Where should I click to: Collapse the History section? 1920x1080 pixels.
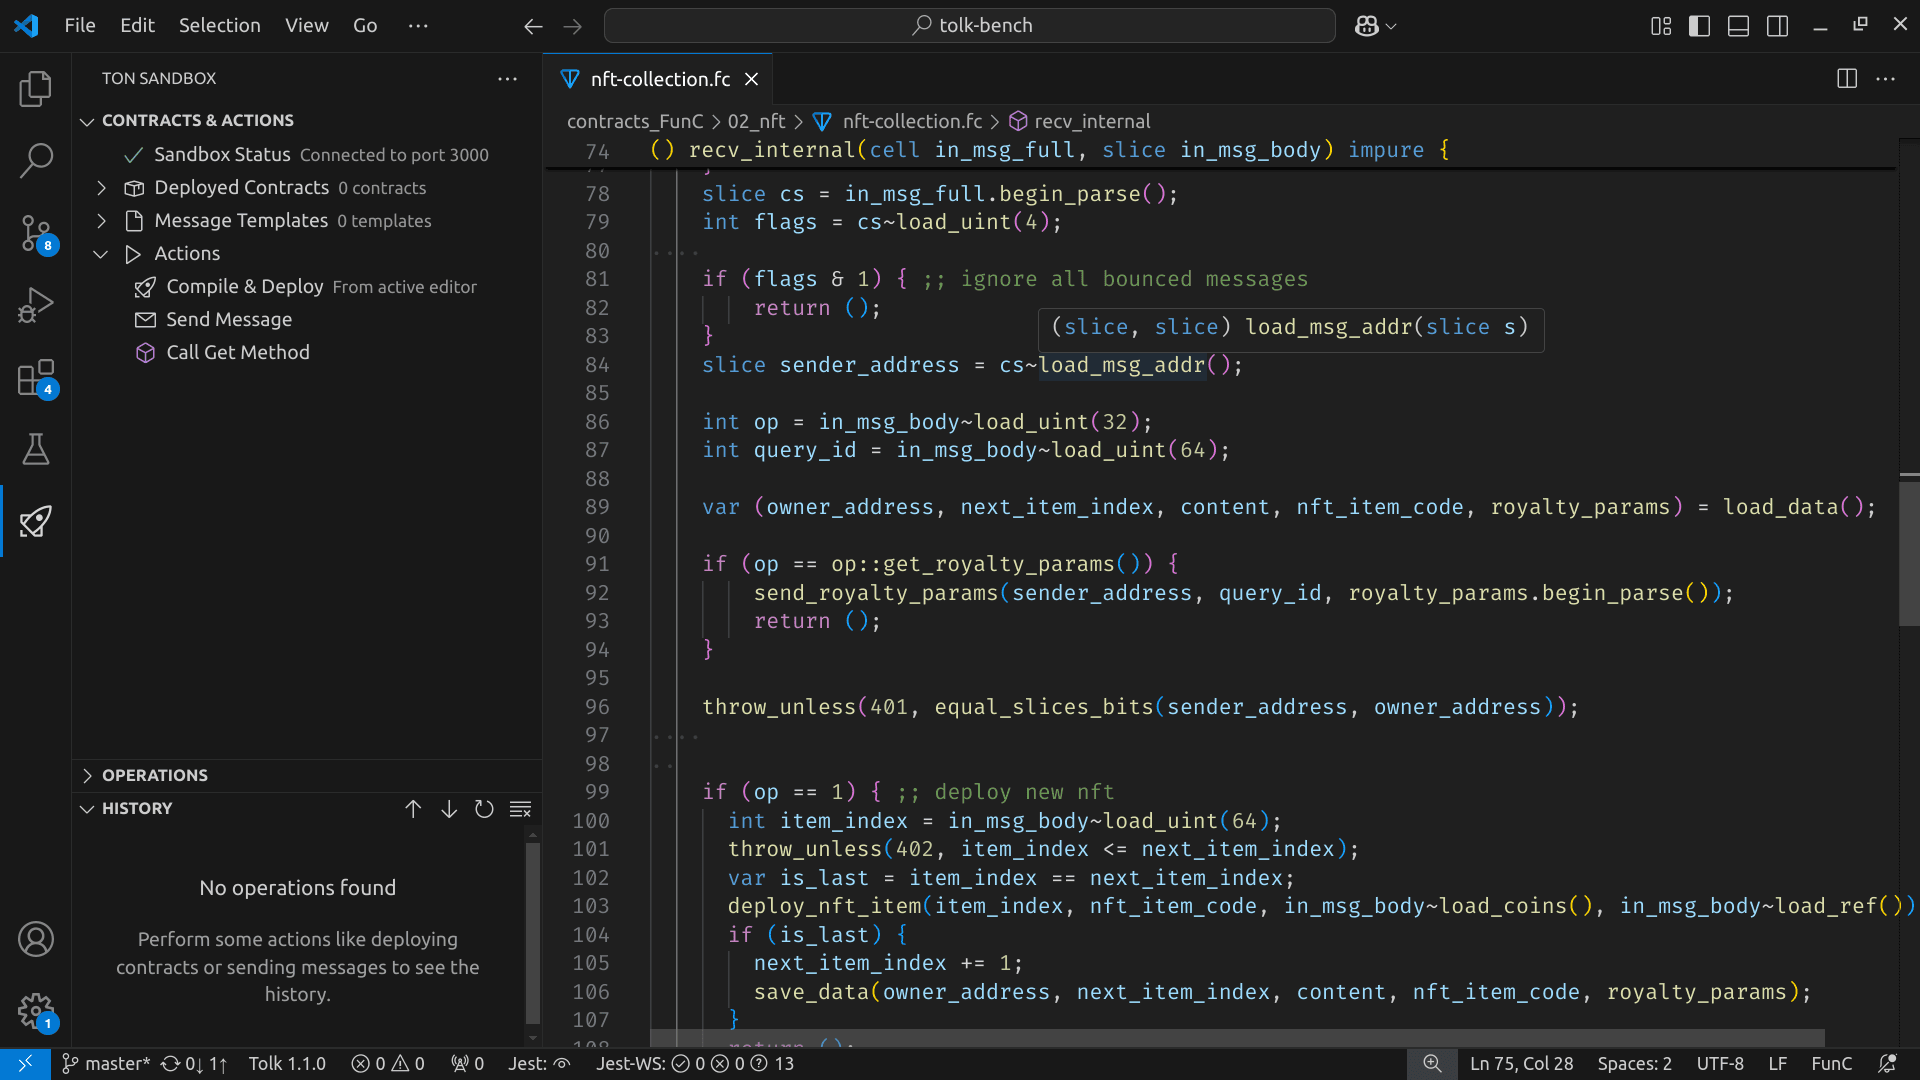[x=87, y=809]
